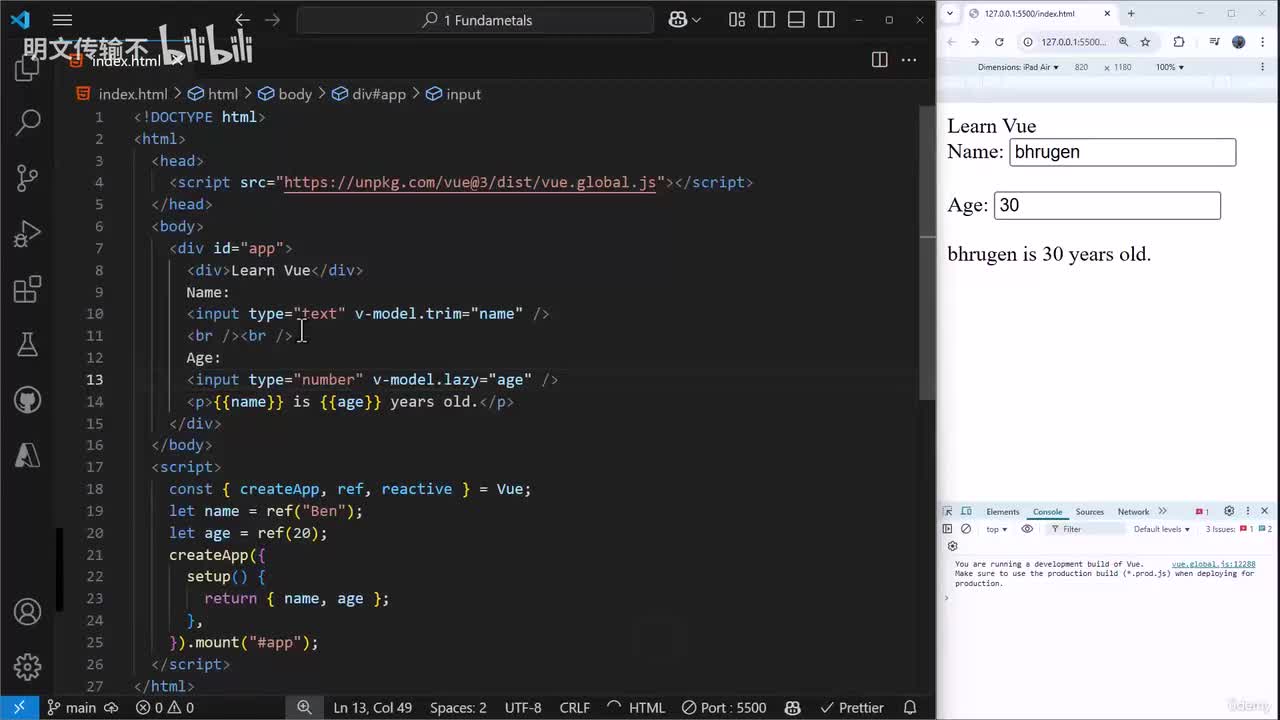1280x720 pixels.
Task: Click Prettier in status bar
Action: [852, 707]
